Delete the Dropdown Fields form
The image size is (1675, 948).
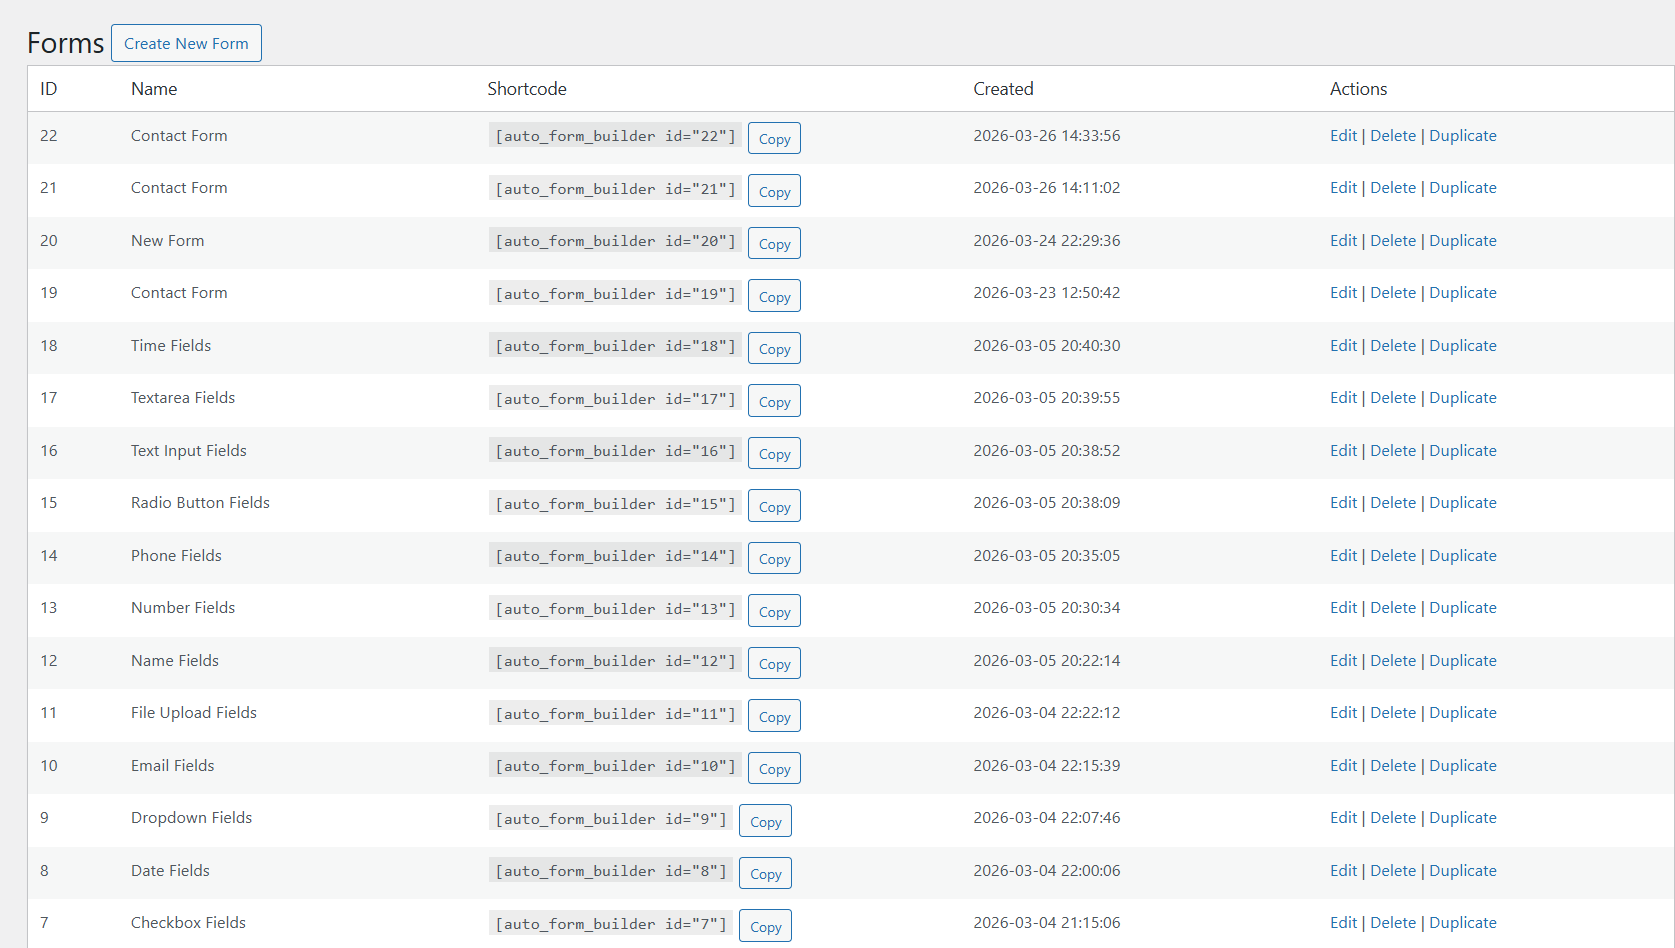click(x=1392, y=818)
